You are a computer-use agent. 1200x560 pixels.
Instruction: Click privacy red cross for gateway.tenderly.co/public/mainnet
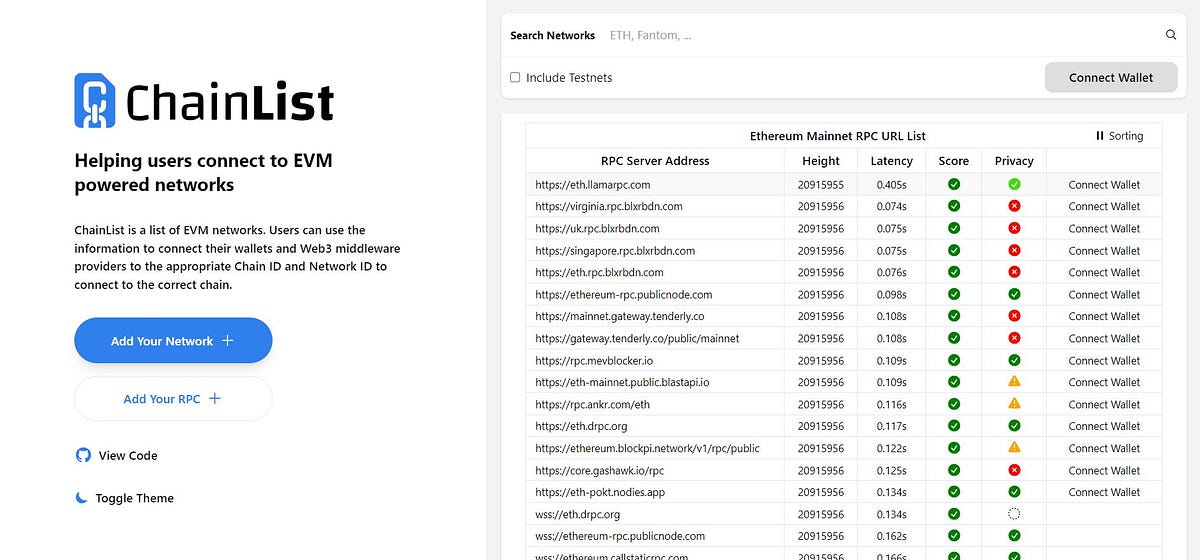[x=1014, y=338]
